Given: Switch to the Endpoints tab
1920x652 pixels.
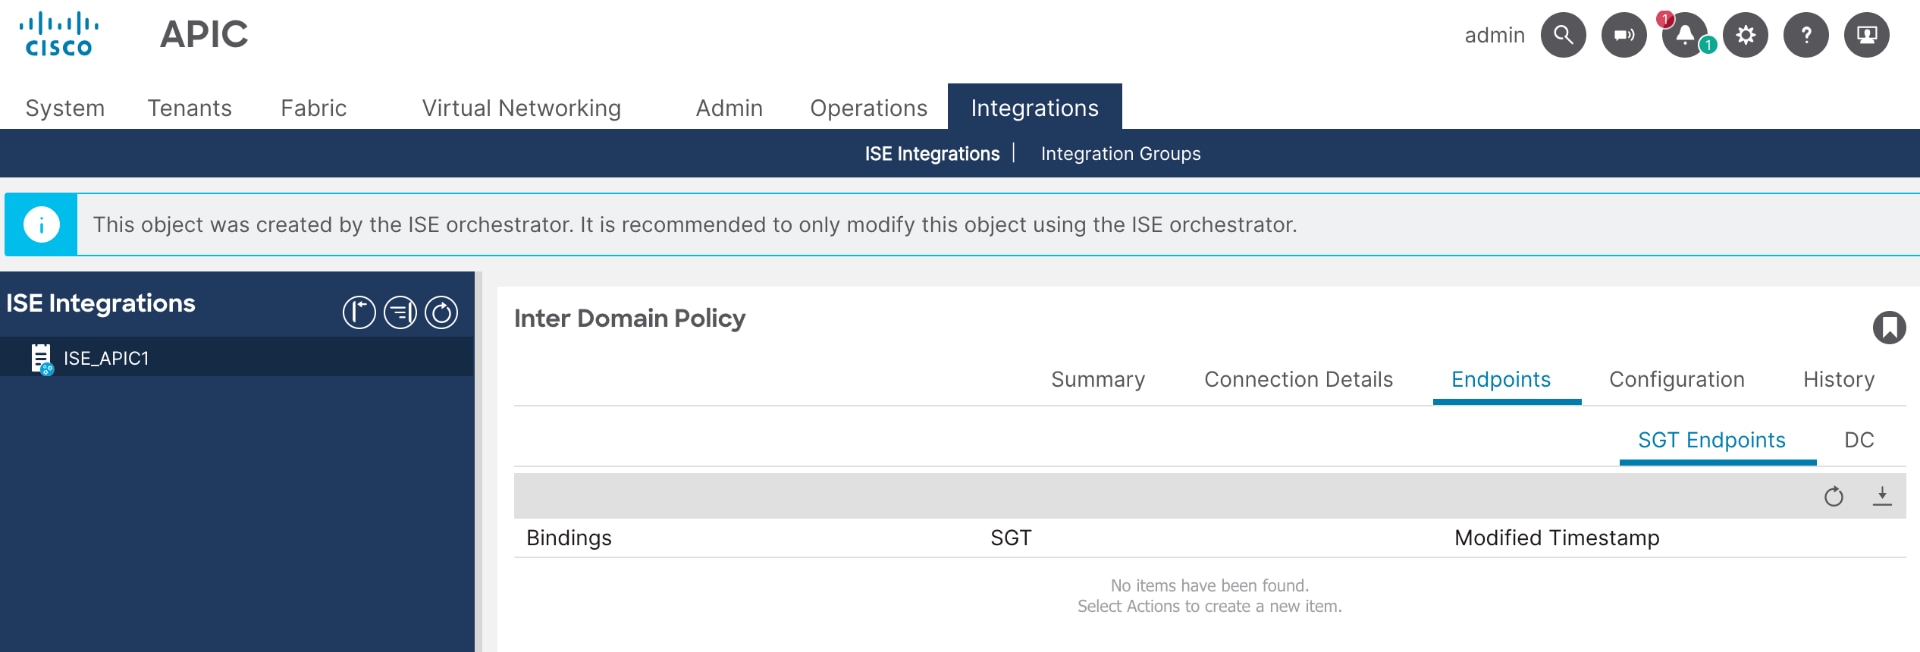Looking at the screenshot, I should [1501, 380].
